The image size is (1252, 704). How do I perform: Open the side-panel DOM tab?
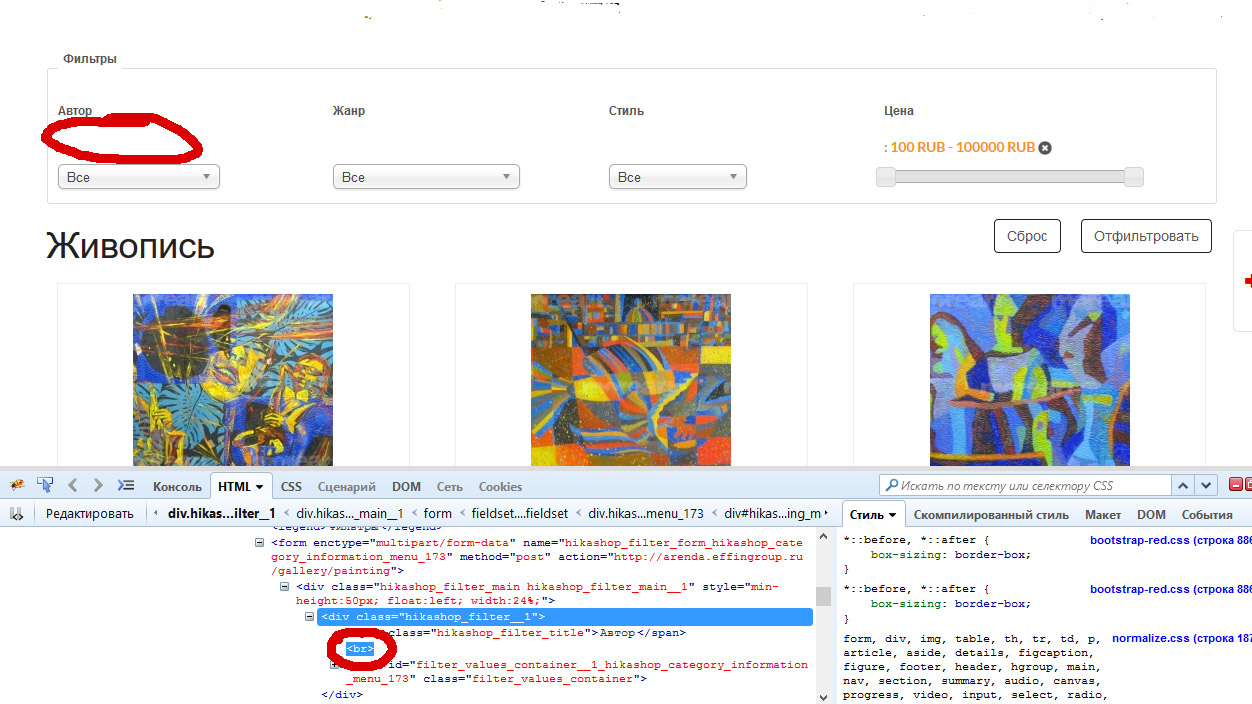pyautogui.click(x=1151, y=515)
